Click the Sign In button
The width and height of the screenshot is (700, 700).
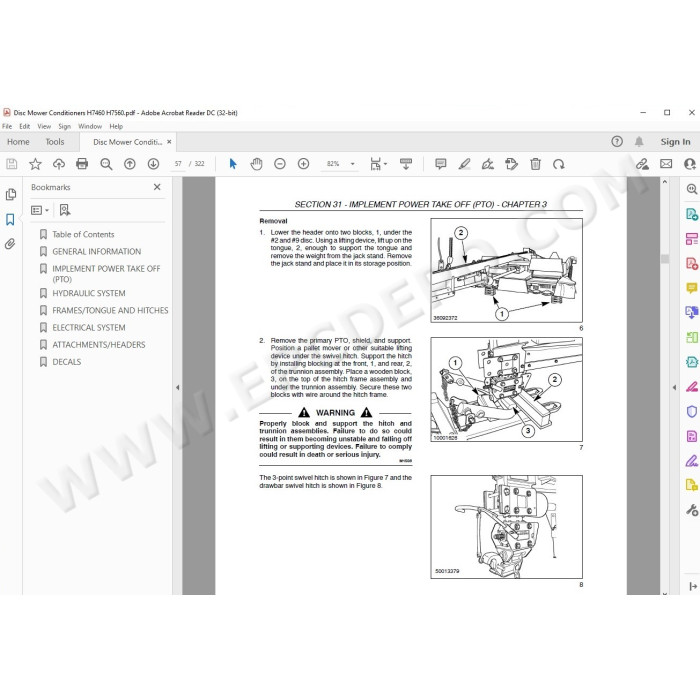tap(675, 142)
